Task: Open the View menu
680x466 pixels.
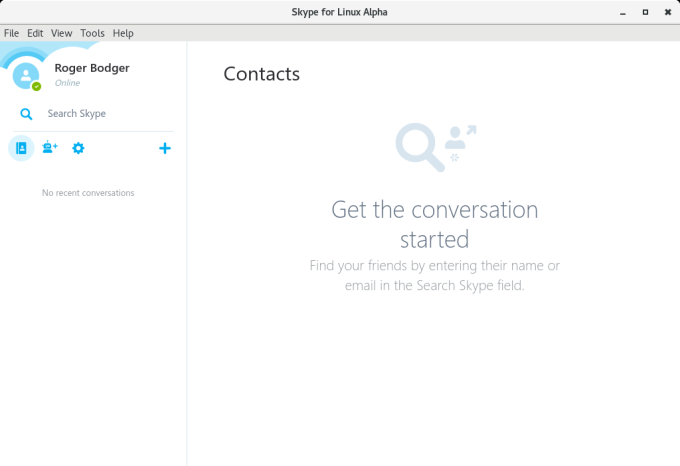Action: (x=62, y=33)
